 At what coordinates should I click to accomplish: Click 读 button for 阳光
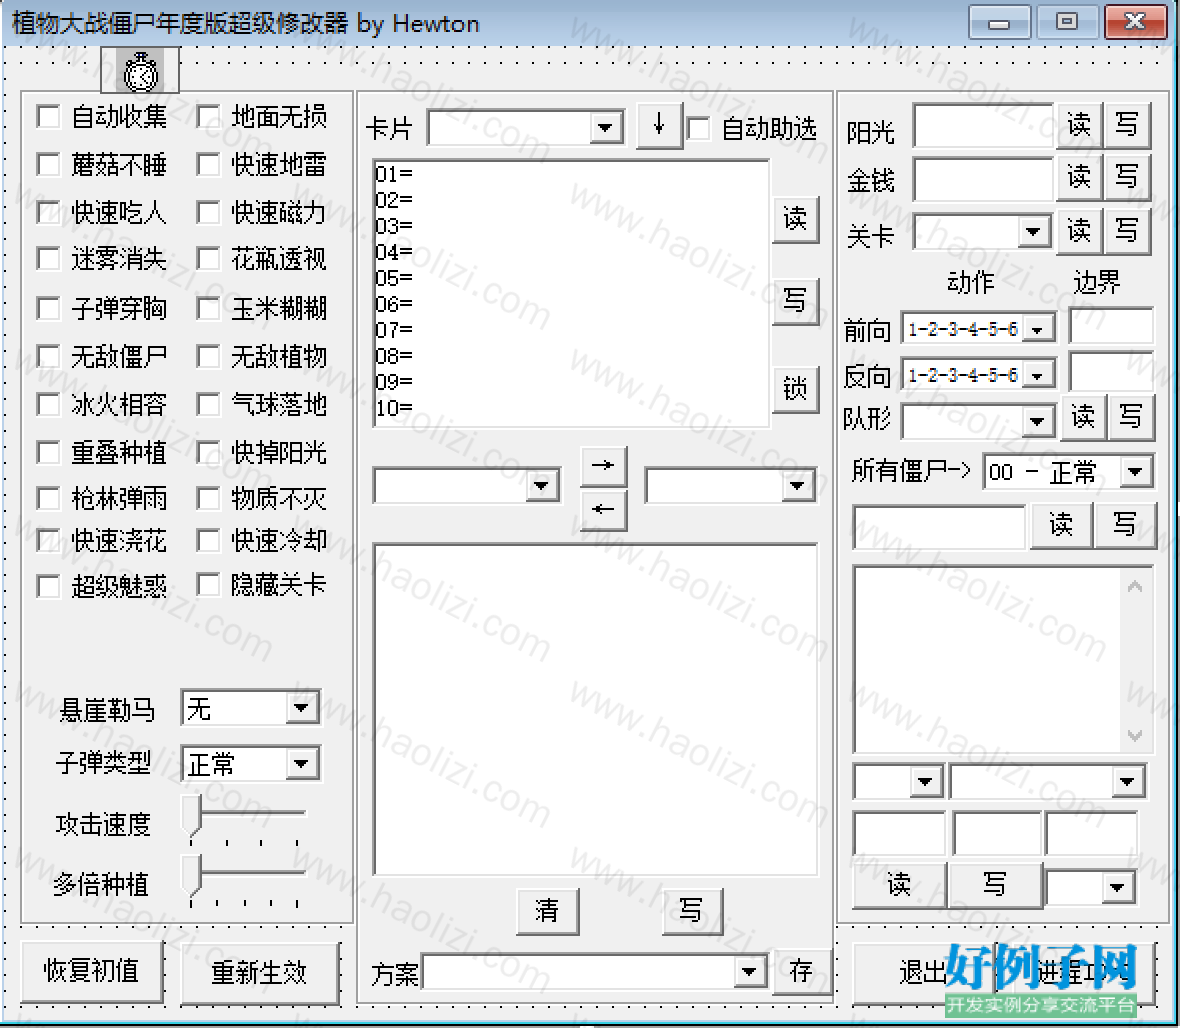(x=1079, y=125)
